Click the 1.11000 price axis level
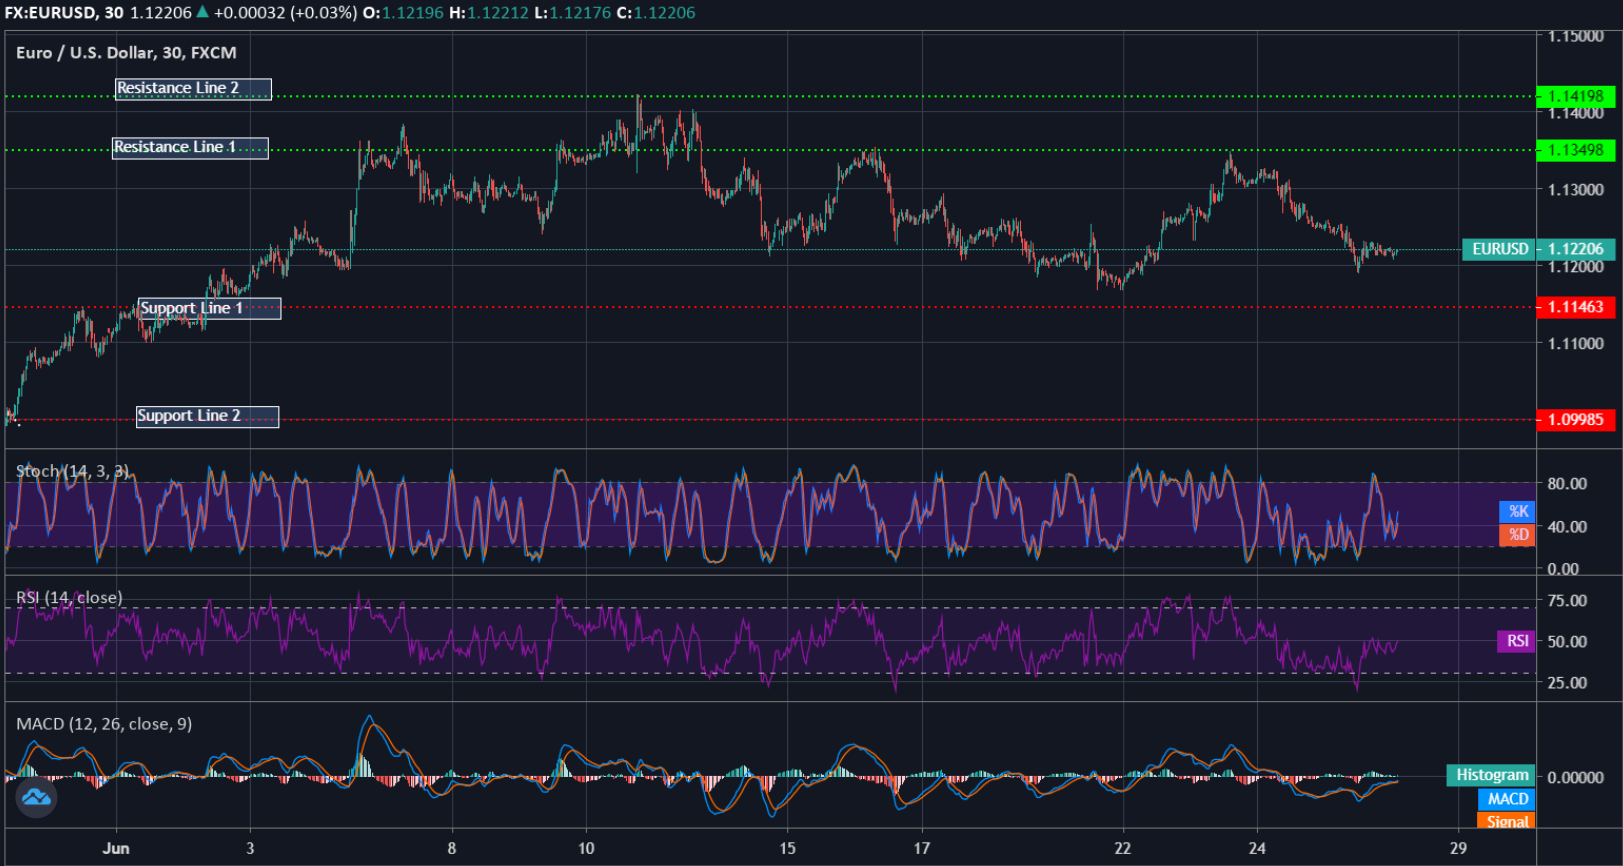Image resolution: width=1623 pixels, height=866 pixels. coord(1576,344)
